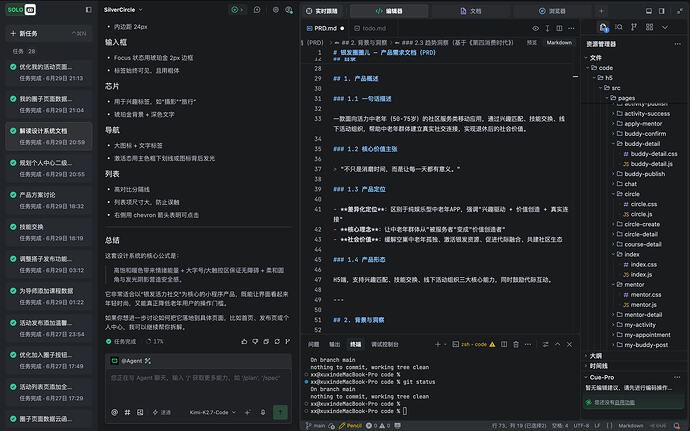
Task: Open the 技能交换 task
Action: (x=49, y=232)
